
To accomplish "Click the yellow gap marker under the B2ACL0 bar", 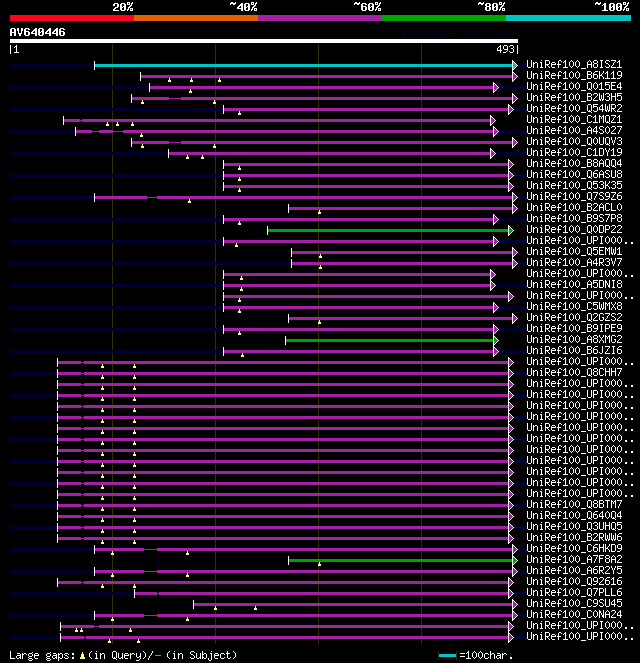I will pyautogui.click(x=320, y=212).
